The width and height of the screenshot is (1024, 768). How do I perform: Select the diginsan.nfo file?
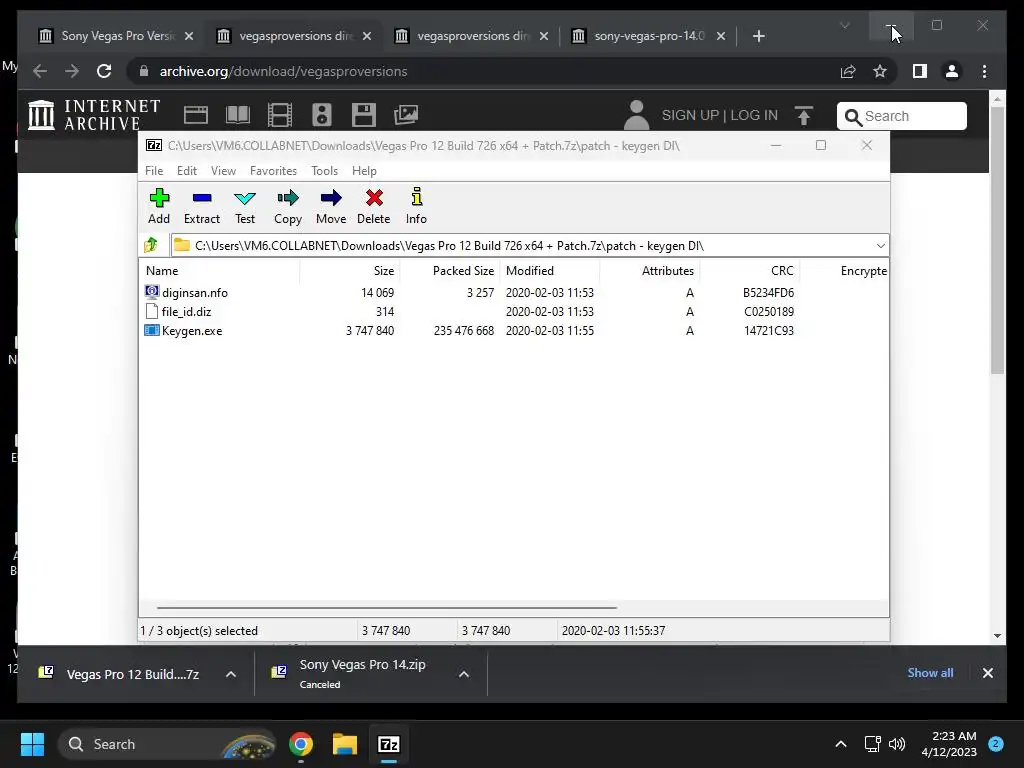pyautogui.click(x=195, y=293)
